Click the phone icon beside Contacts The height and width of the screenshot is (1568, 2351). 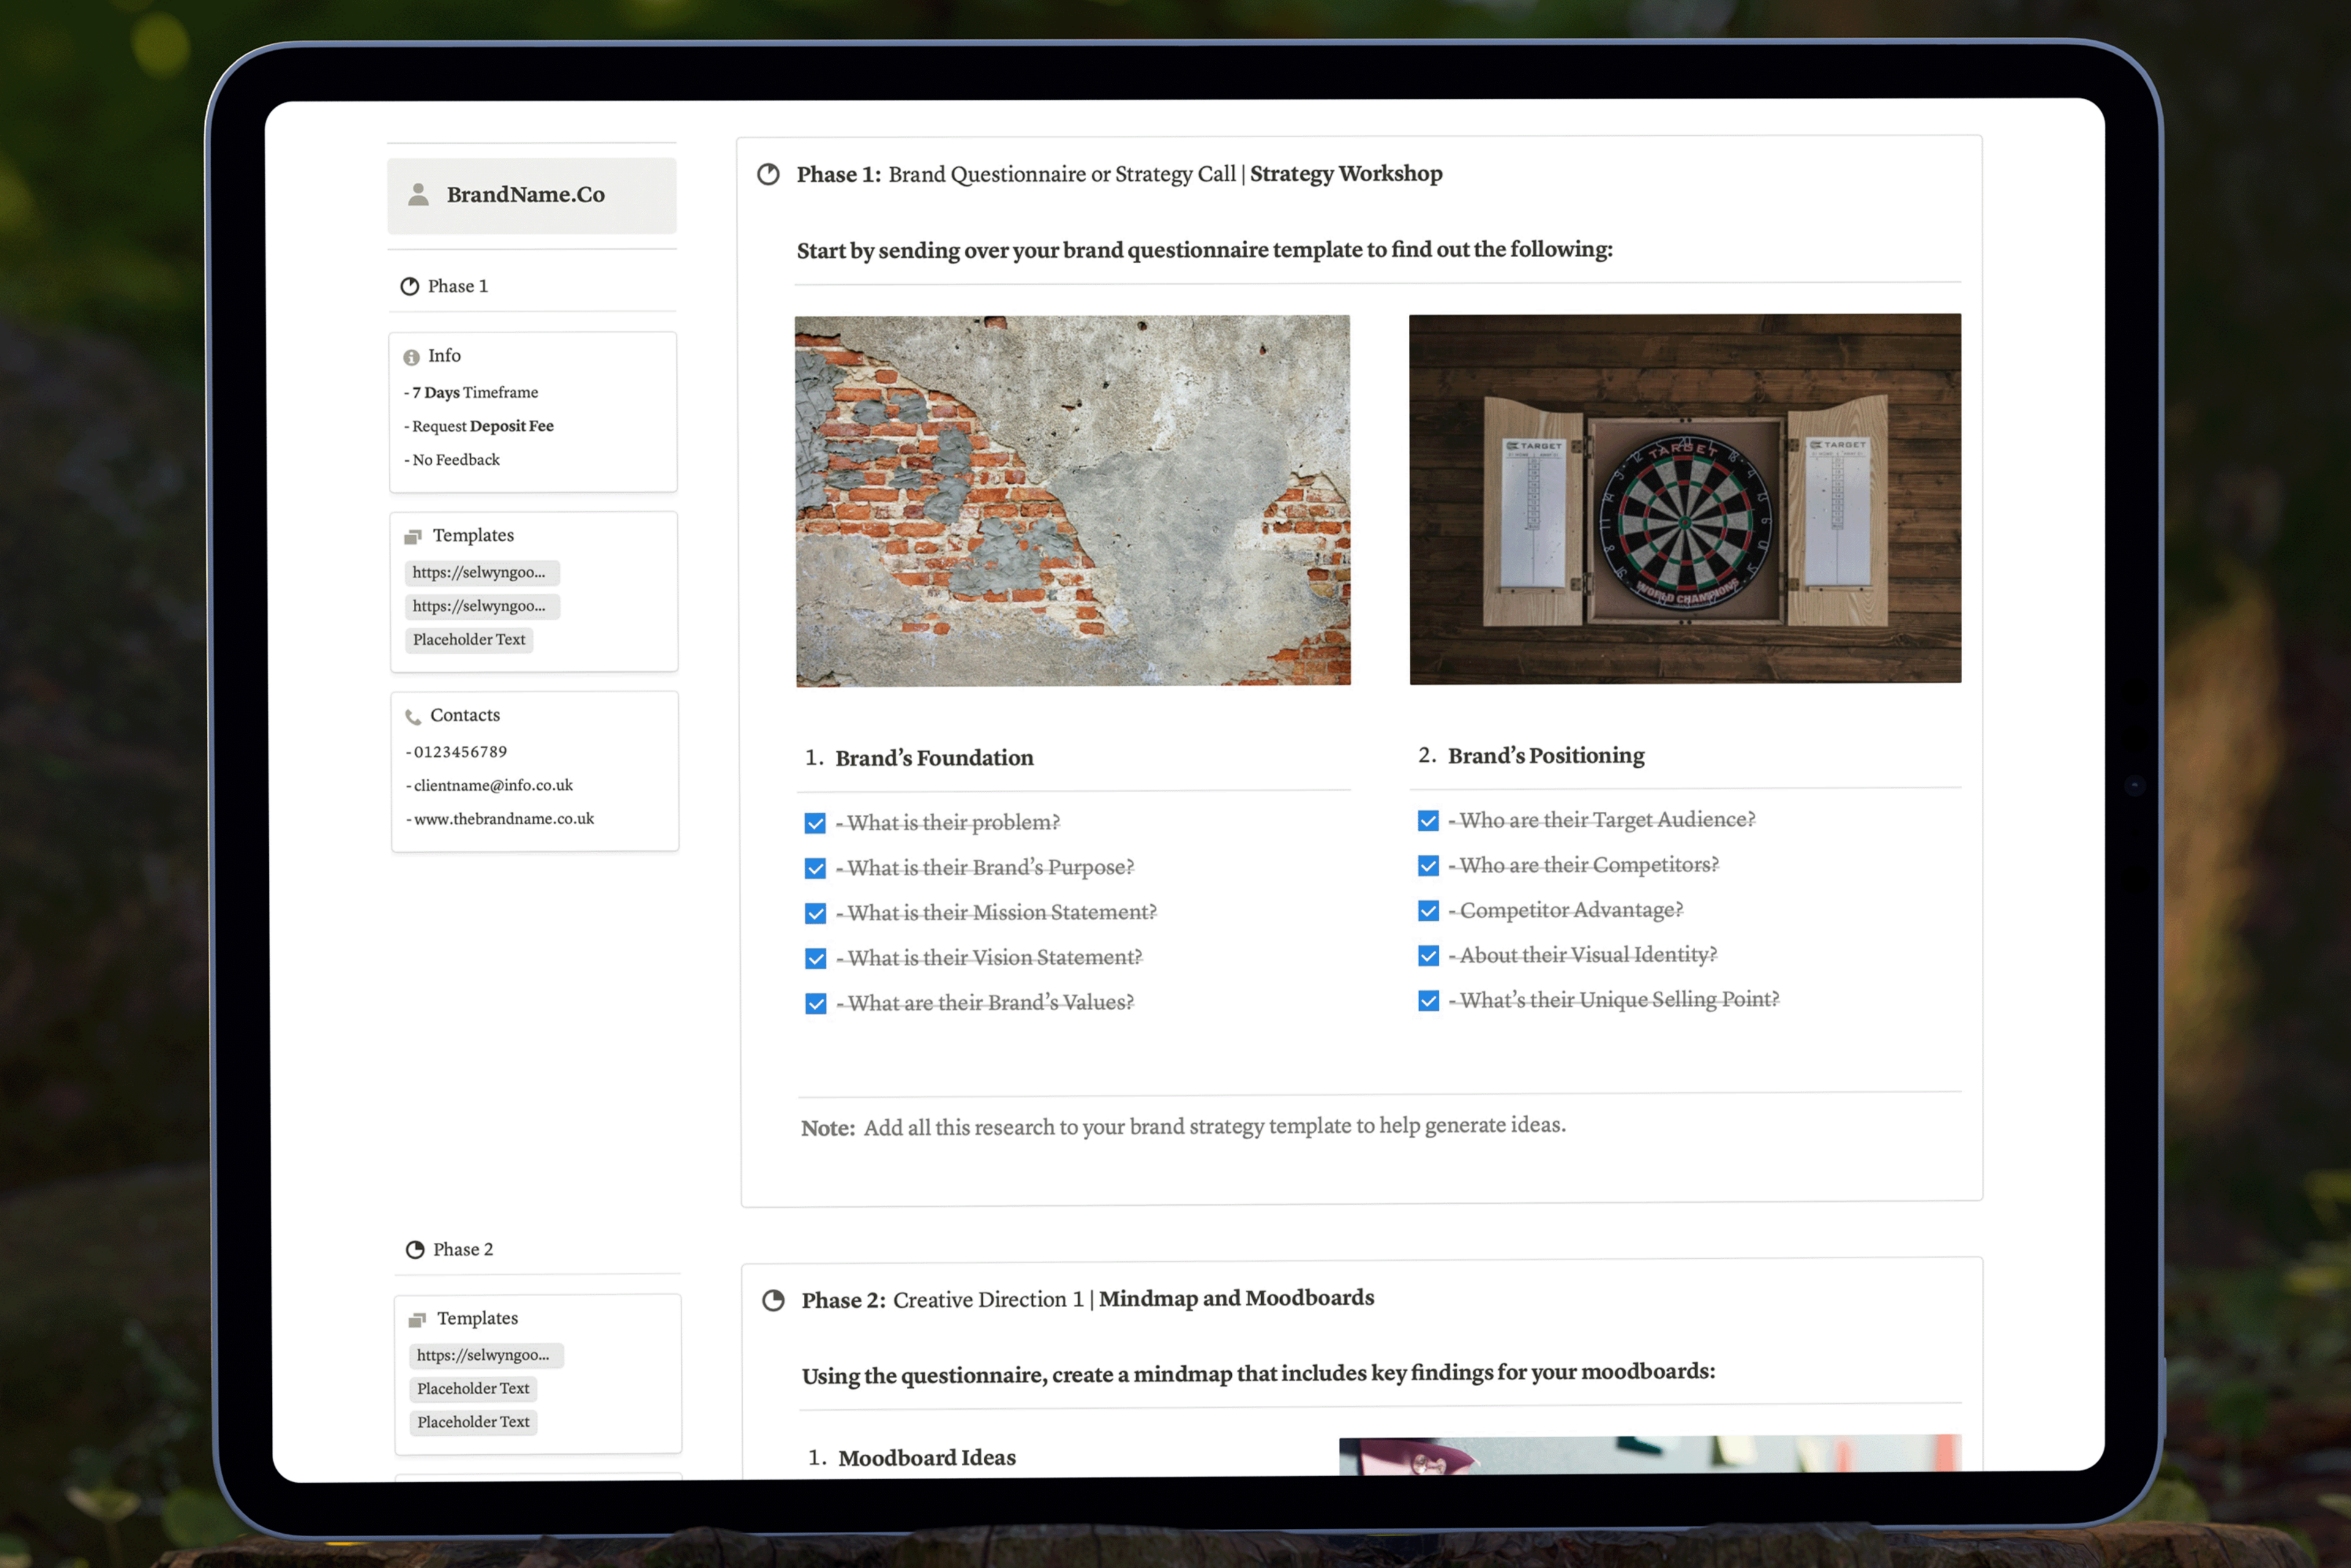[413, 717]
